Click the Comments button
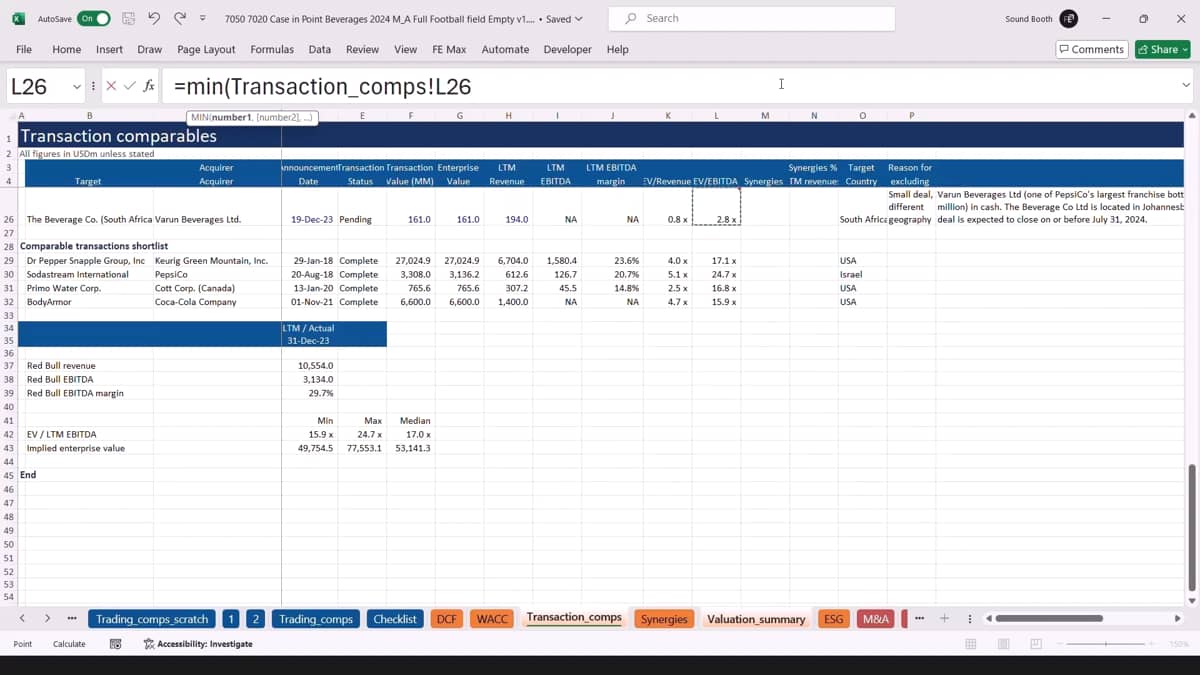The width and height of the screenshot is (1200, 675). (1092, 49)
